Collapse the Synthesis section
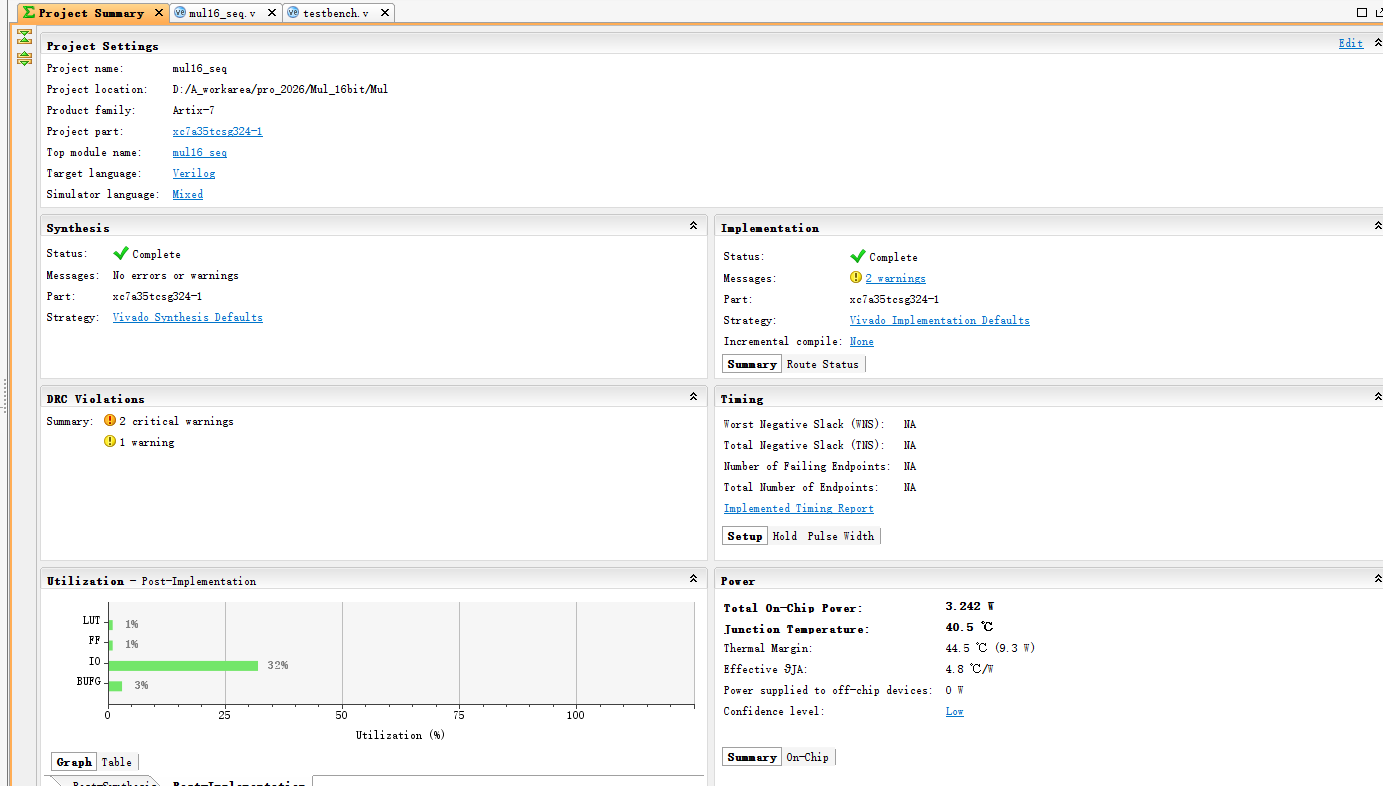1383x786 pixels. [694, 226]
